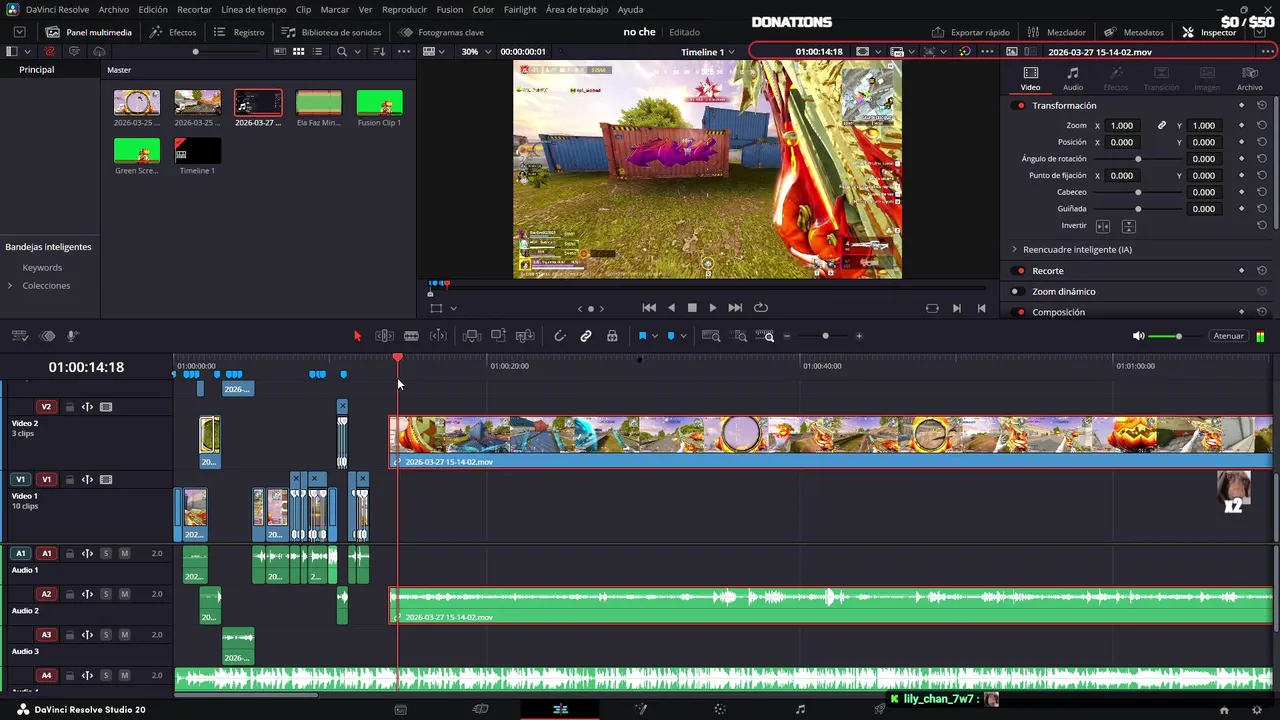Viewport: 1280px width, 720px height.
Task: Open media pool search dropdown arrow
Action: click(x=357, y=51)
